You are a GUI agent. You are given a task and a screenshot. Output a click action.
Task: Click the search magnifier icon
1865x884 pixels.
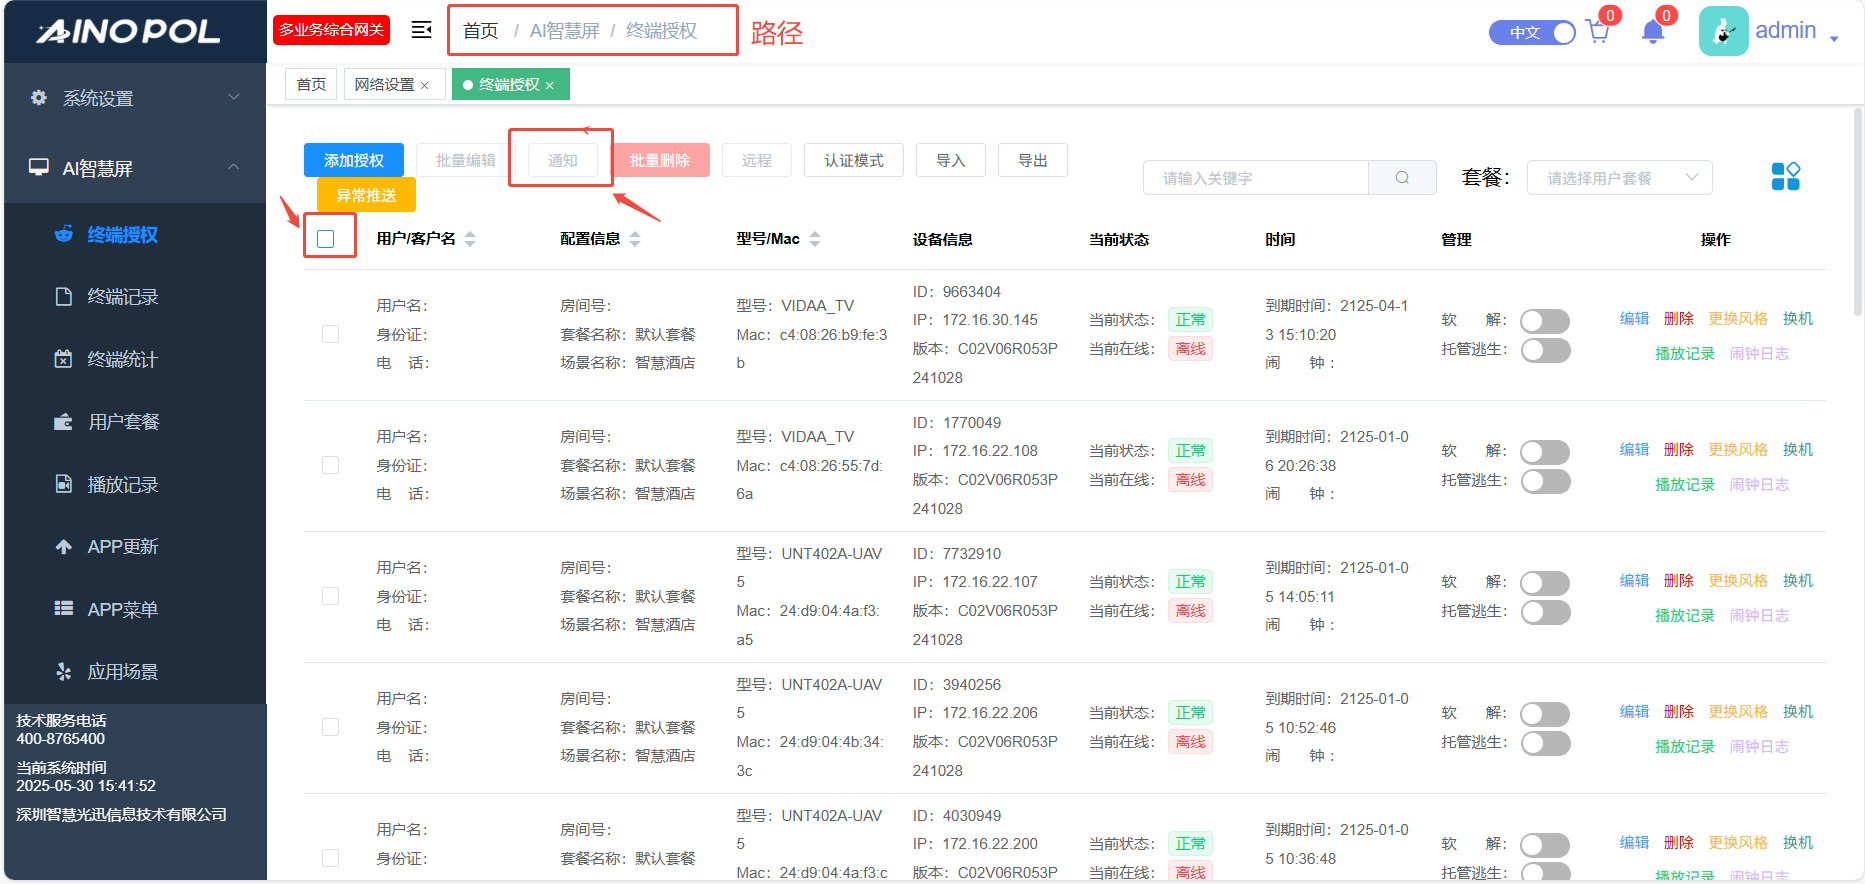click(x=1402, y=178)
